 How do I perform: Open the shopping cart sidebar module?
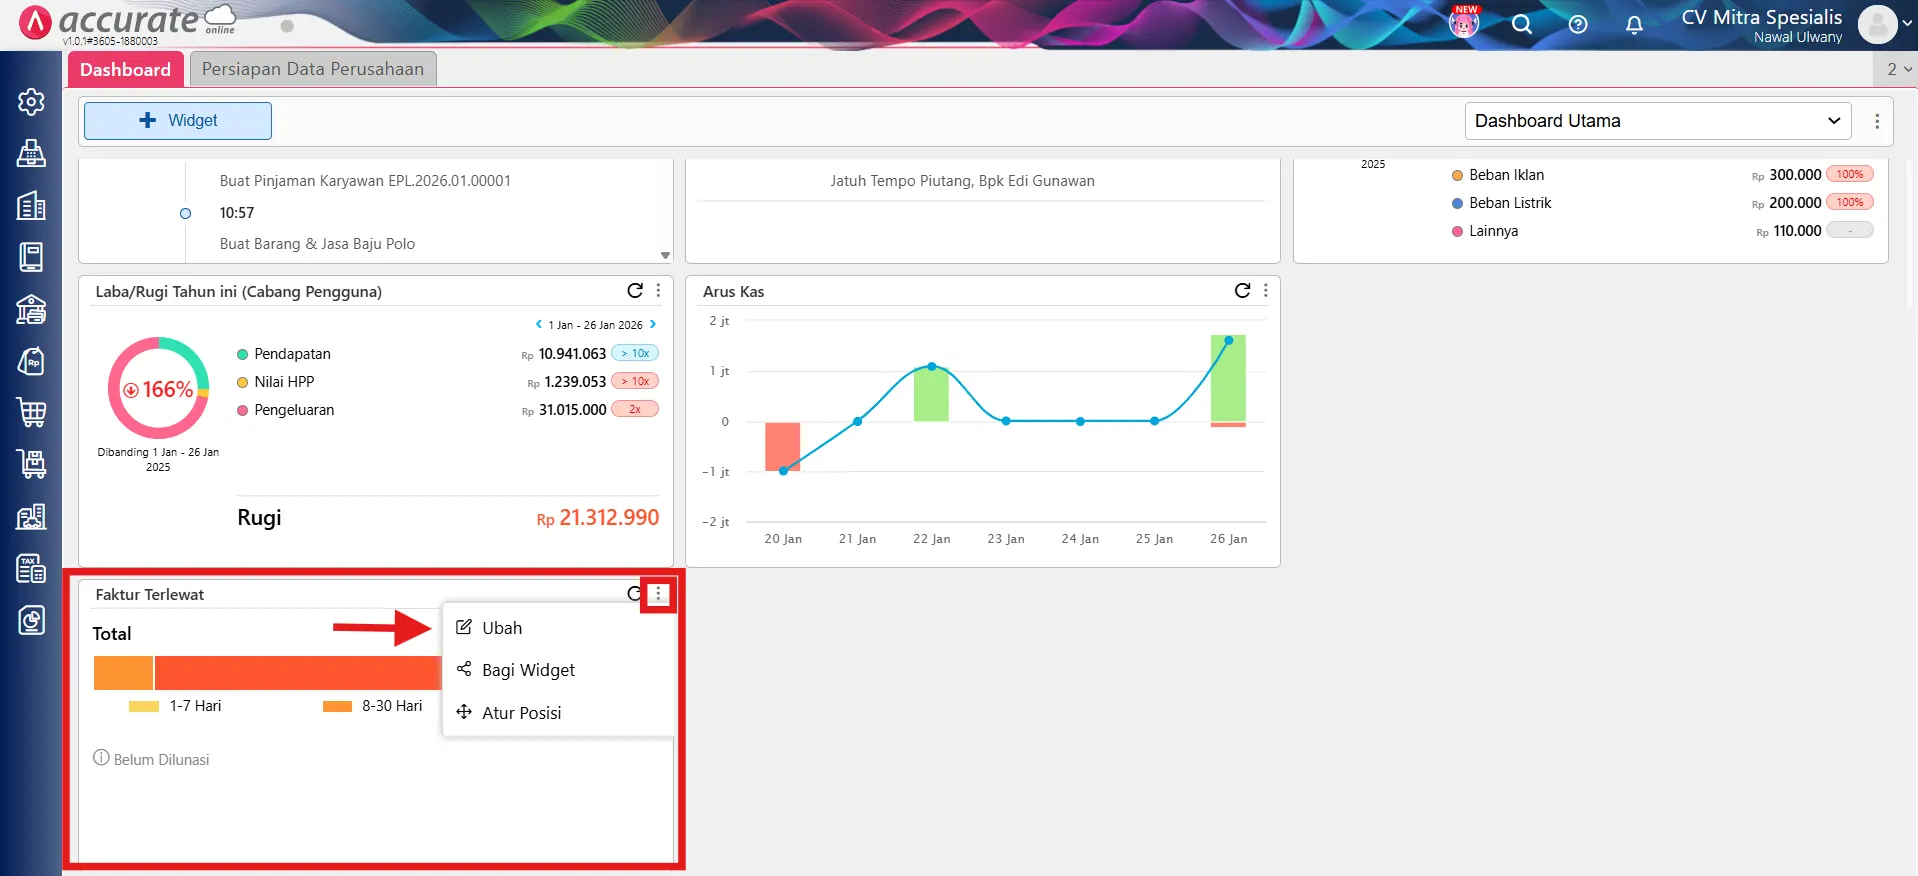click(31, 412)
